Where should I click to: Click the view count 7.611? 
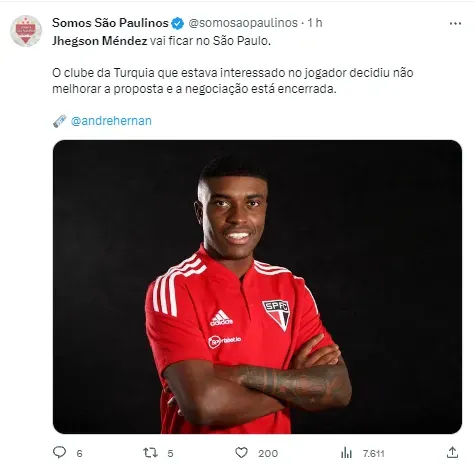(373, 453)
